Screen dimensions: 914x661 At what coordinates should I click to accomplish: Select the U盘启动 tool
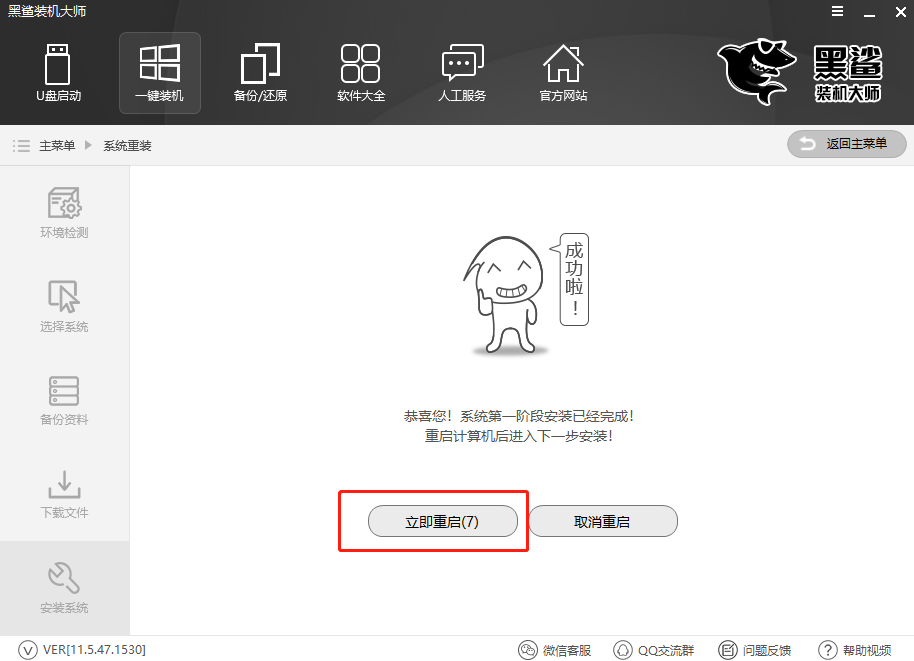coord(58,72)
